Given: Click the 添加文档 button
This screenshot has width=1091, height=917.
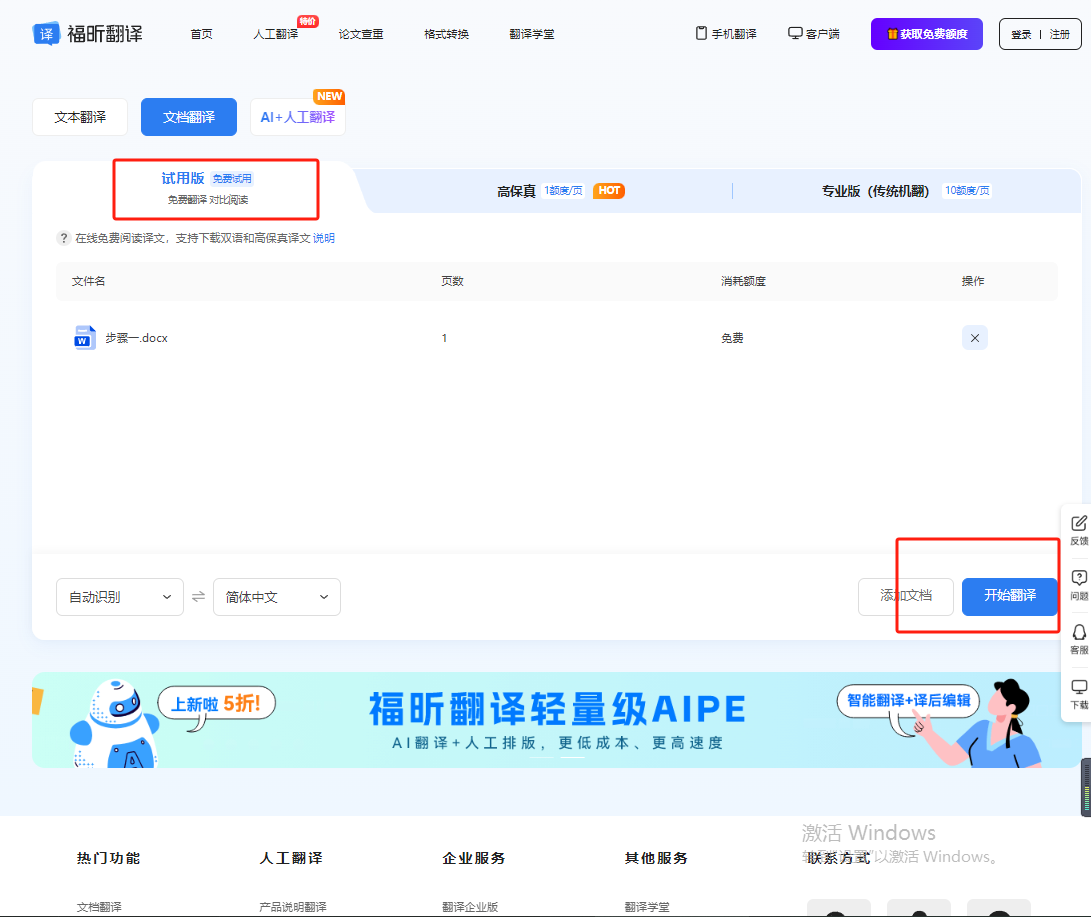Looking at the screenshot, I should coord(906,596).
